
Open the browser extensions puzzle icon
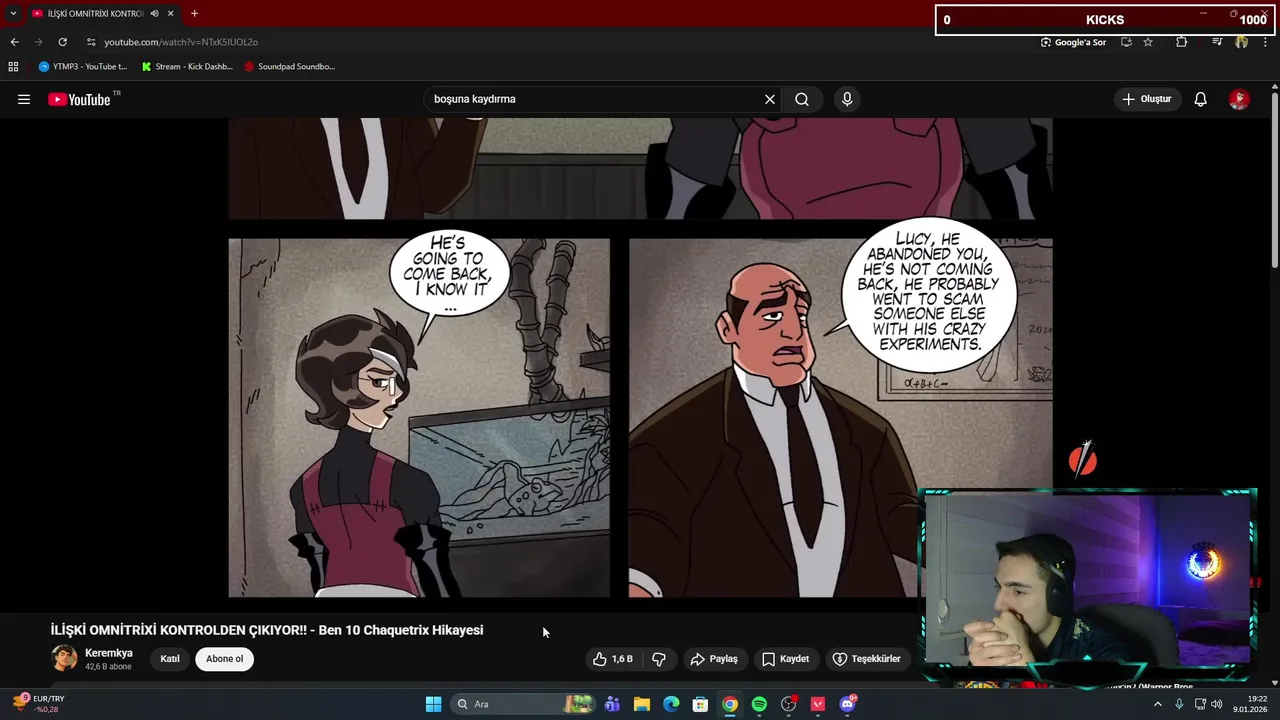(x=1181, y=42)
